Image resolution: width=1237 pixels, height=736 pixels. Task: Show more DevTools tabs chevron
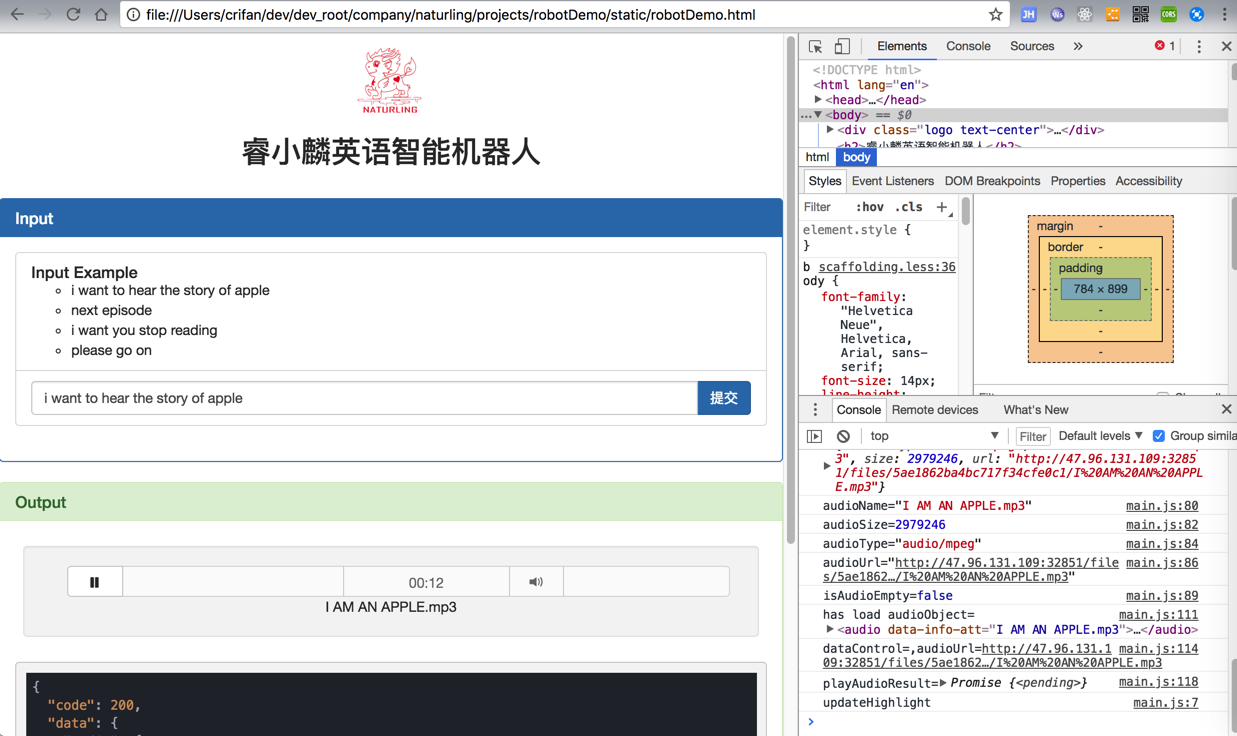click(x=1078, y=47)
